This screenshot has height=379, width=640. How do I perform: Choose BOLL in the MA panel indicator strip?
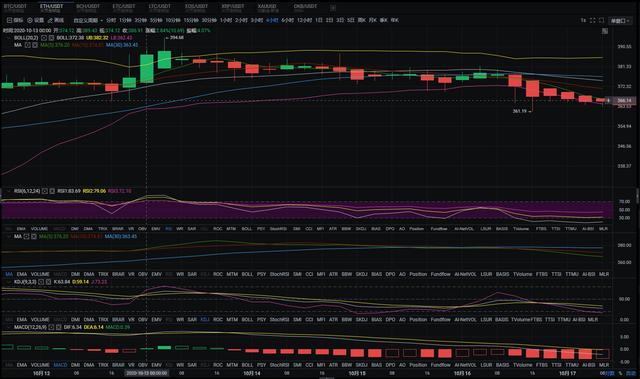(247, 274)
